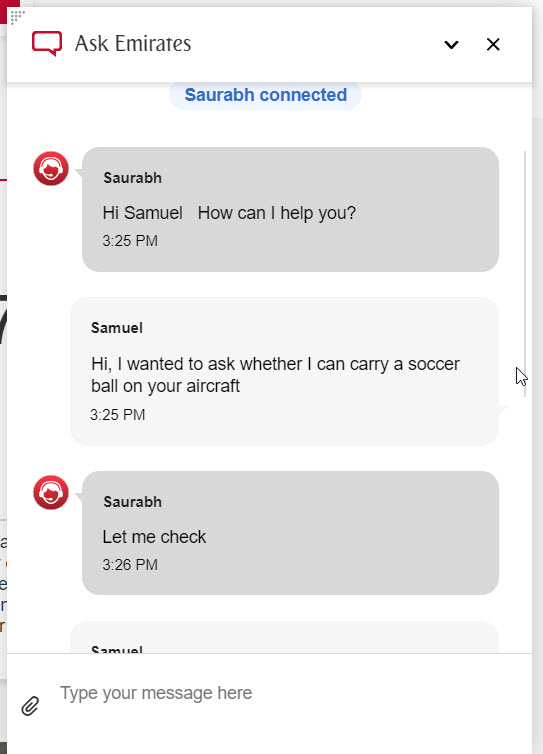Click the grid dots drag handle icon

point(17,16)
